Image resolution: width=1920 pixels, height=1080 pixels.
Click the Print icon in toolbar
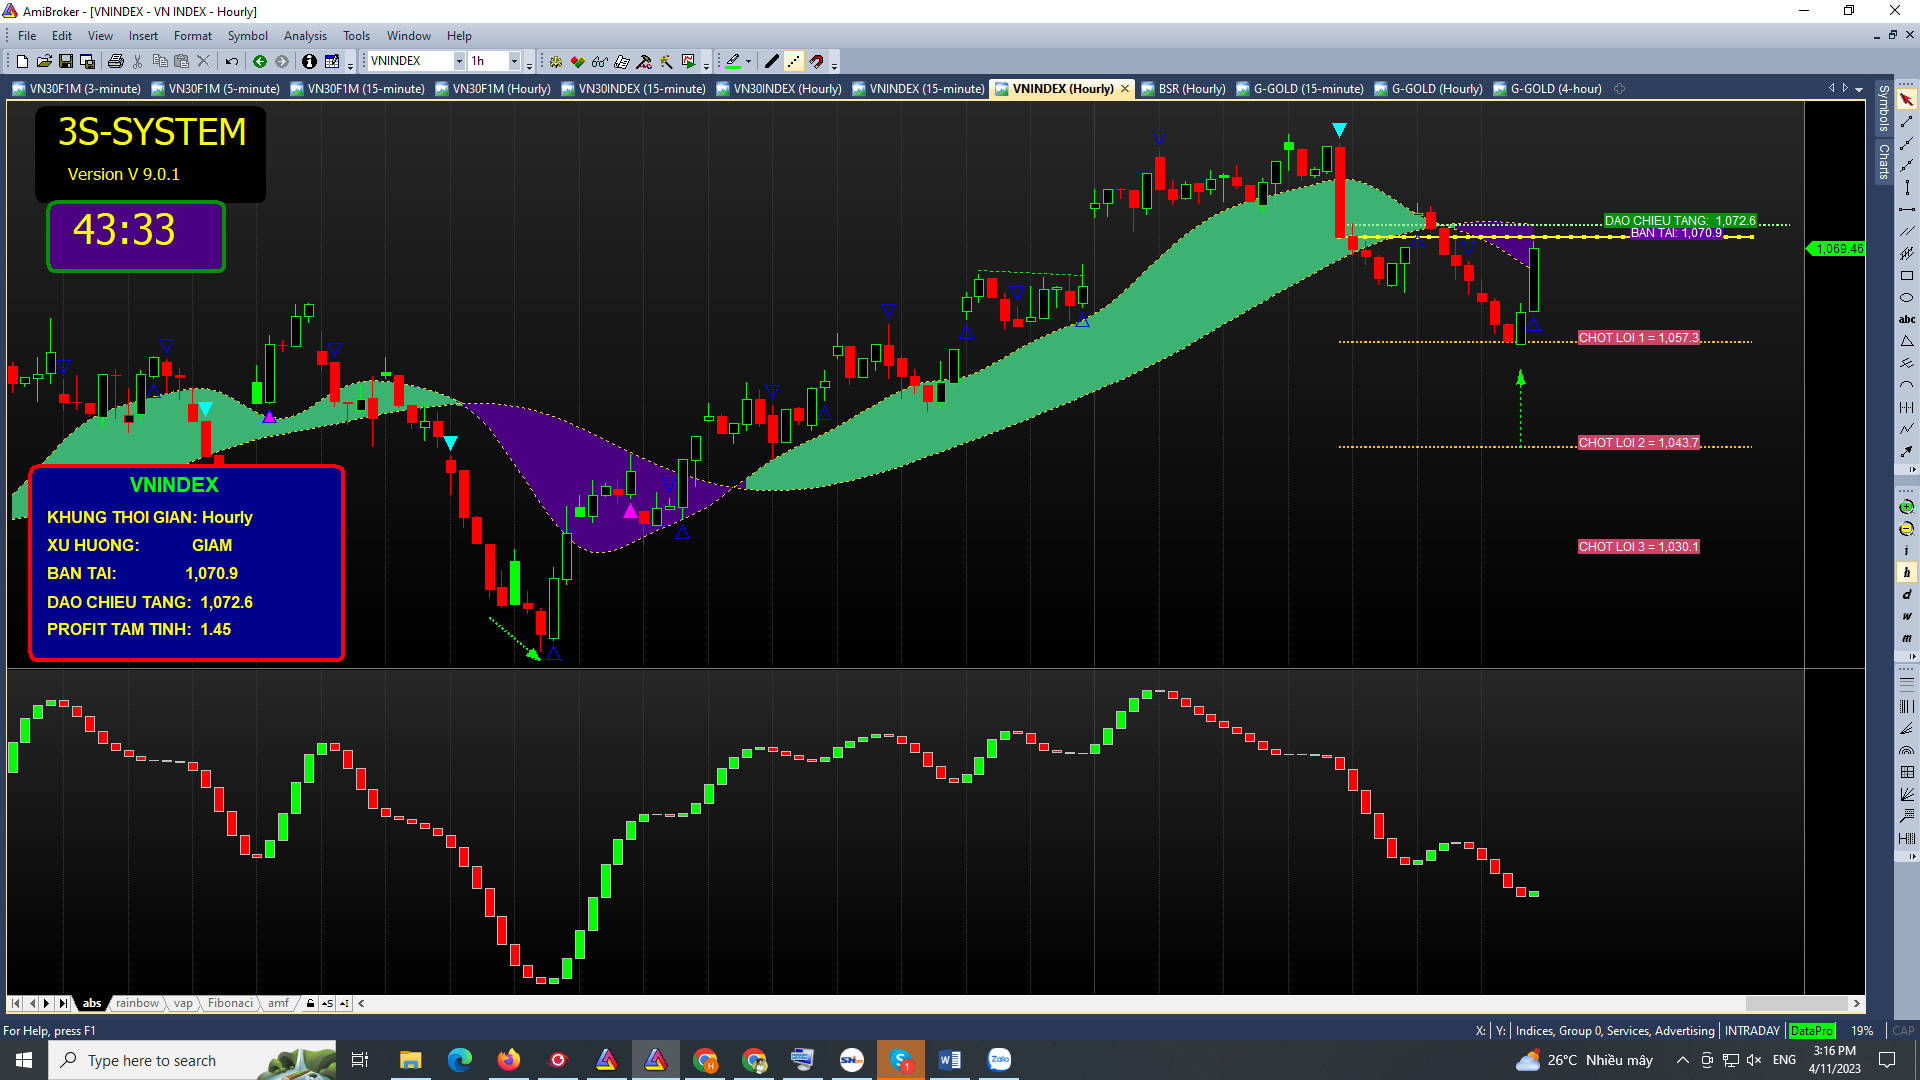pos(116,62)
